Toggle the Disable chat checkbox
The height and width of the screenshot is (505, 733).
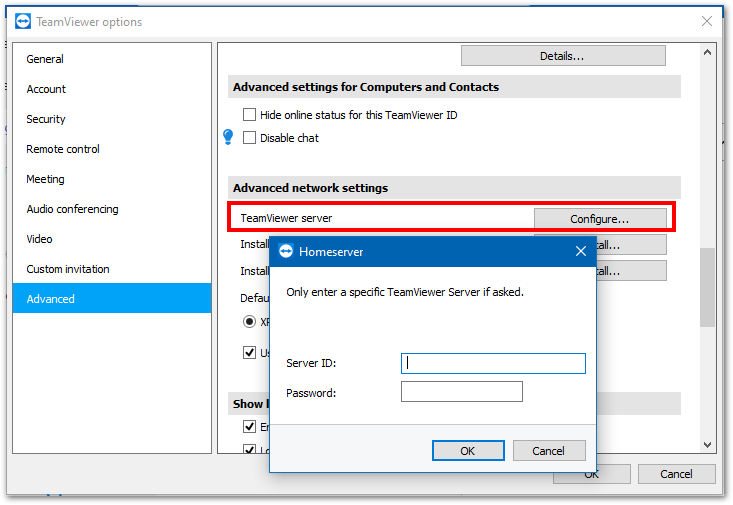[x=249, y=137]
